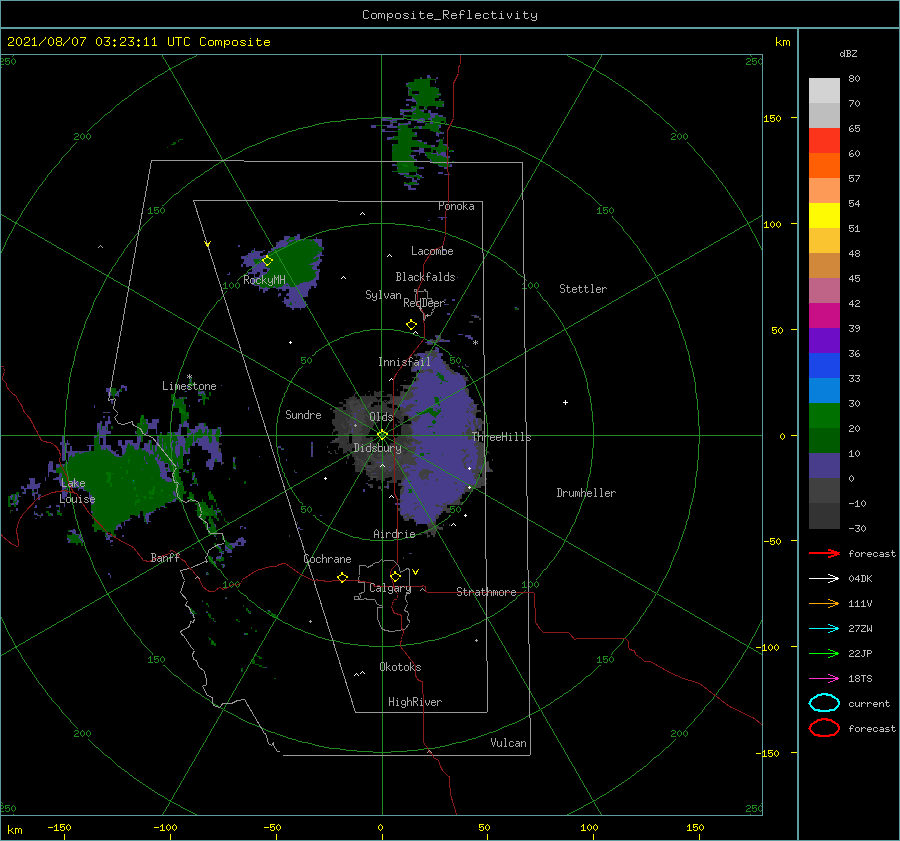This screenshot has width=900, height=841.
Task: Click the Blackfalds label
Action: 425,277
